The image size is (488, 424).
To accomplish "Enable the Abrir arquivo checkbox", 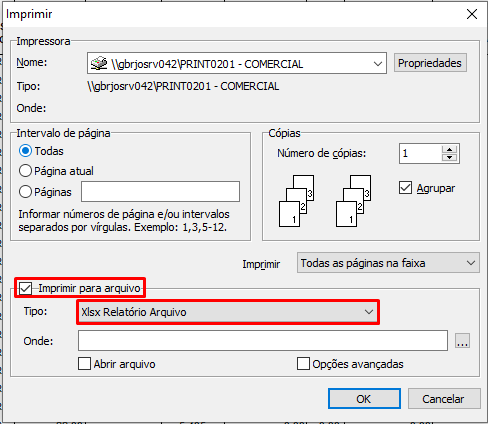I will point(84,364).
